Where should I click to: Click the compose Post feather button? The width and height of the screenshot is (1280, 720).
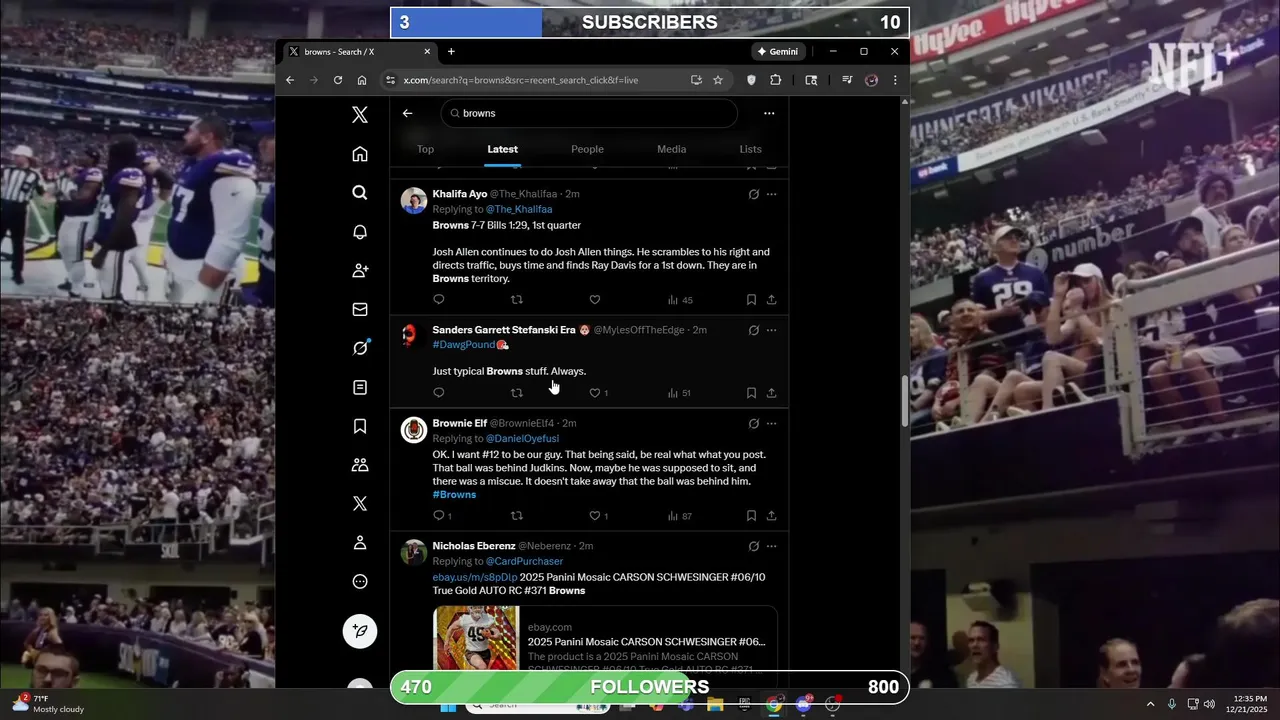click(360, 631)
